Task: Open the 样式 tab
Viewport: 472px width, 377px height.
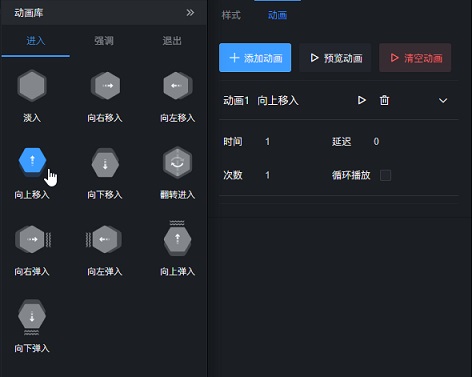Action: [231, 15]
